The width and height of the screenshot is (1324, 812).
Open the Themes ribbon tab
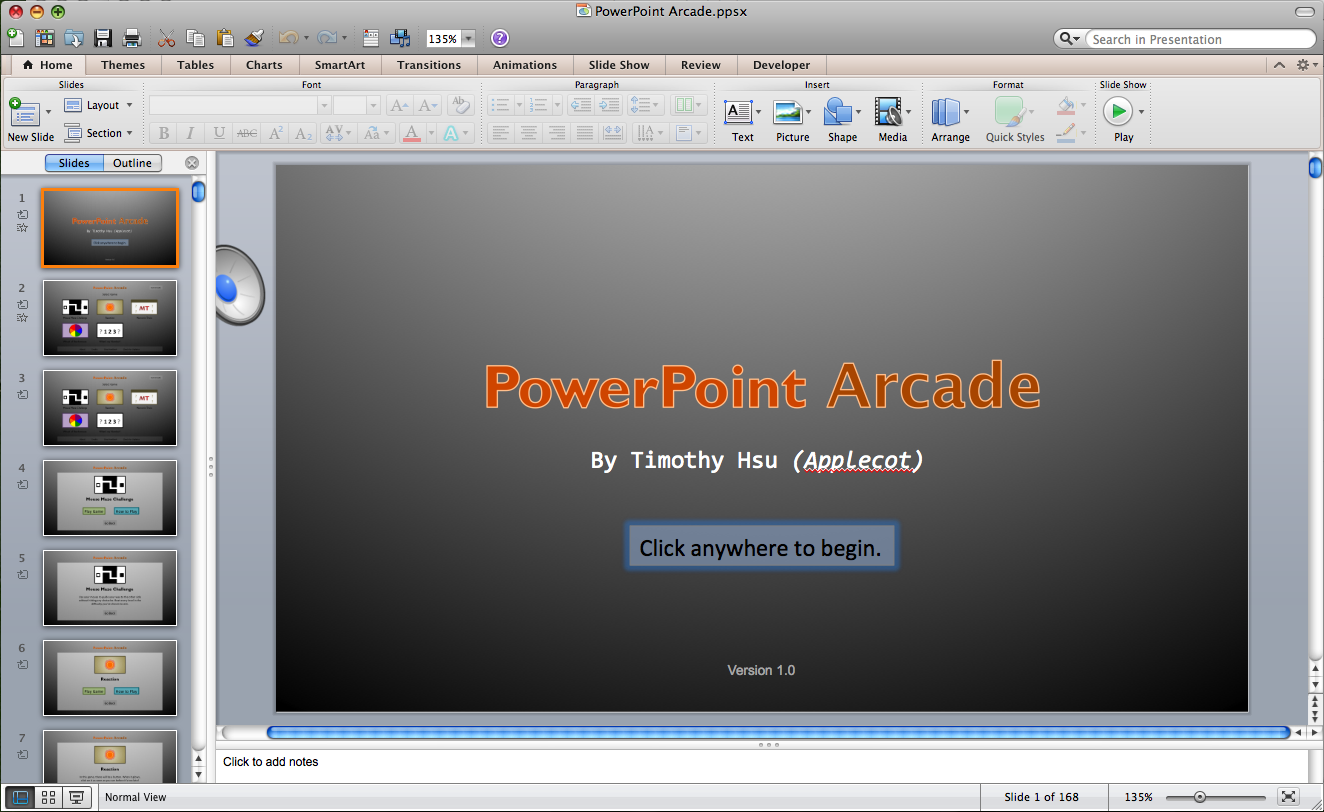point(123,65)
